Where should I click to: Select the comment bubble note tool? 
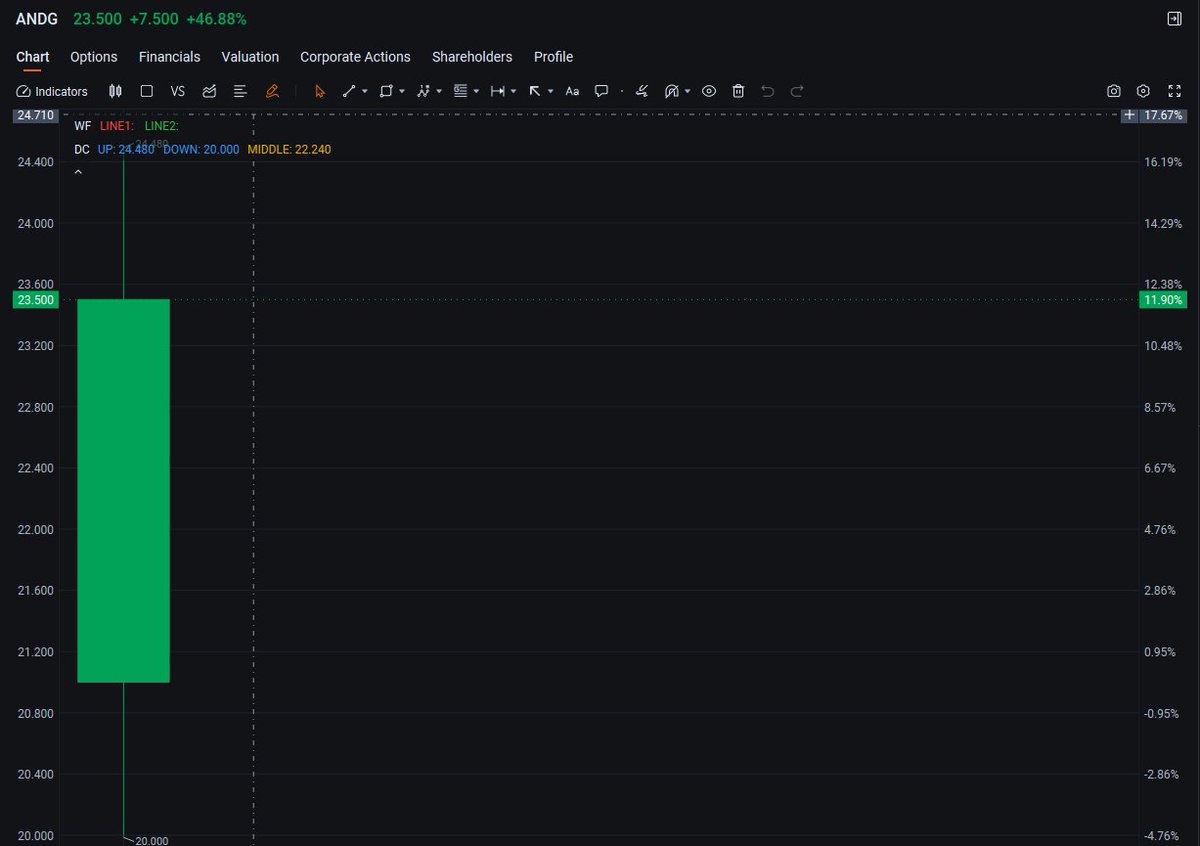[601, 91]
